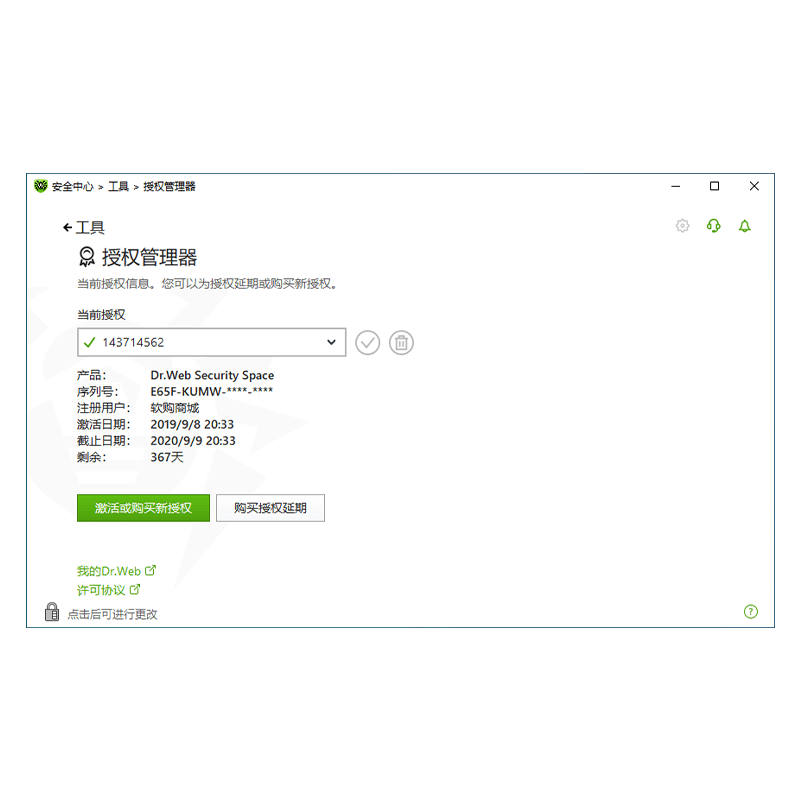Open help via the question mark icon
The width and height of the screenshot is (800, 800).
(x=751, y=611)
